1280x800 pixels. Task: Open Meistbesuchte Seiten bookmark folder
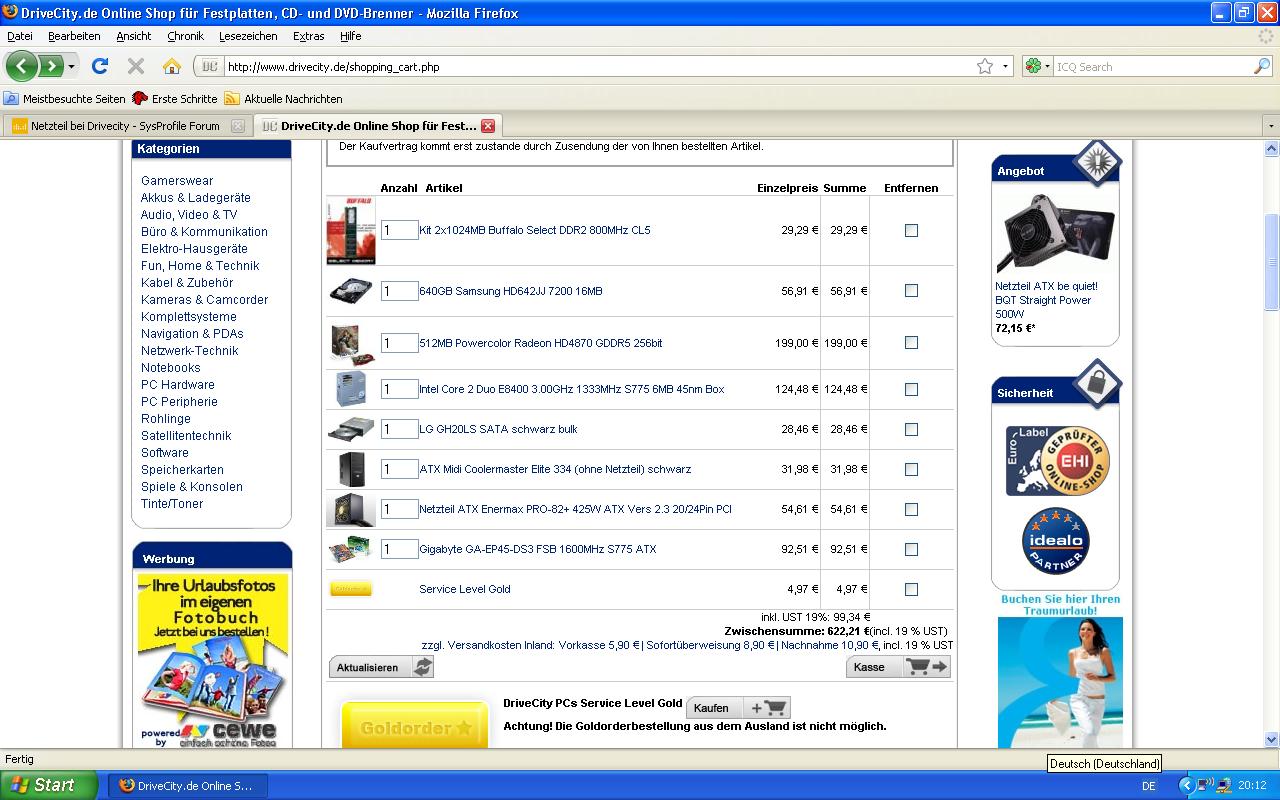pyautogui.click(x=65, y=99)
